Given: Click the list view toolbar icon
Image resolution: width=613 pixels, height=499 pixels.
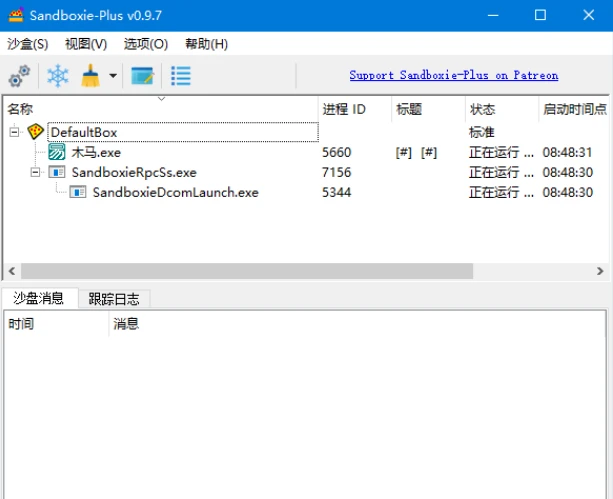Looking at the screenshot, I should pyautogui.click(x=181, y=76).
